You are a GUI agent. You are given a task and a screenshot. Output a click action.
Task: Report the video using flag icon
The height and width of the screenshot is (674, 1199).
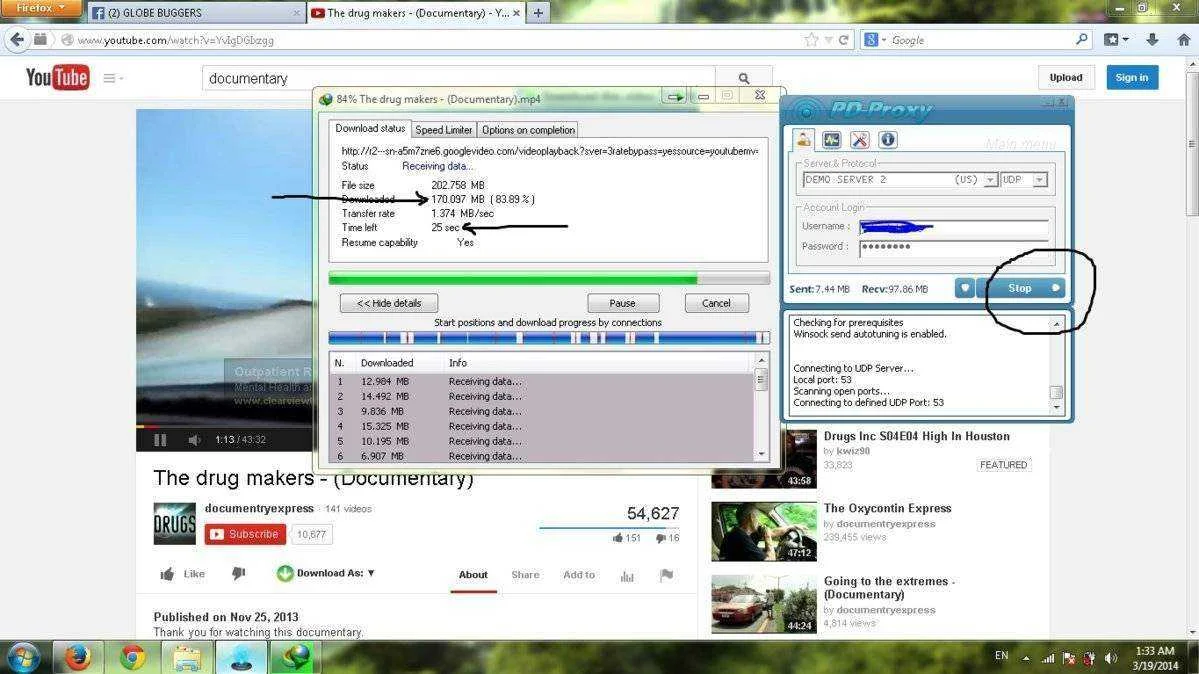[666, 575]
